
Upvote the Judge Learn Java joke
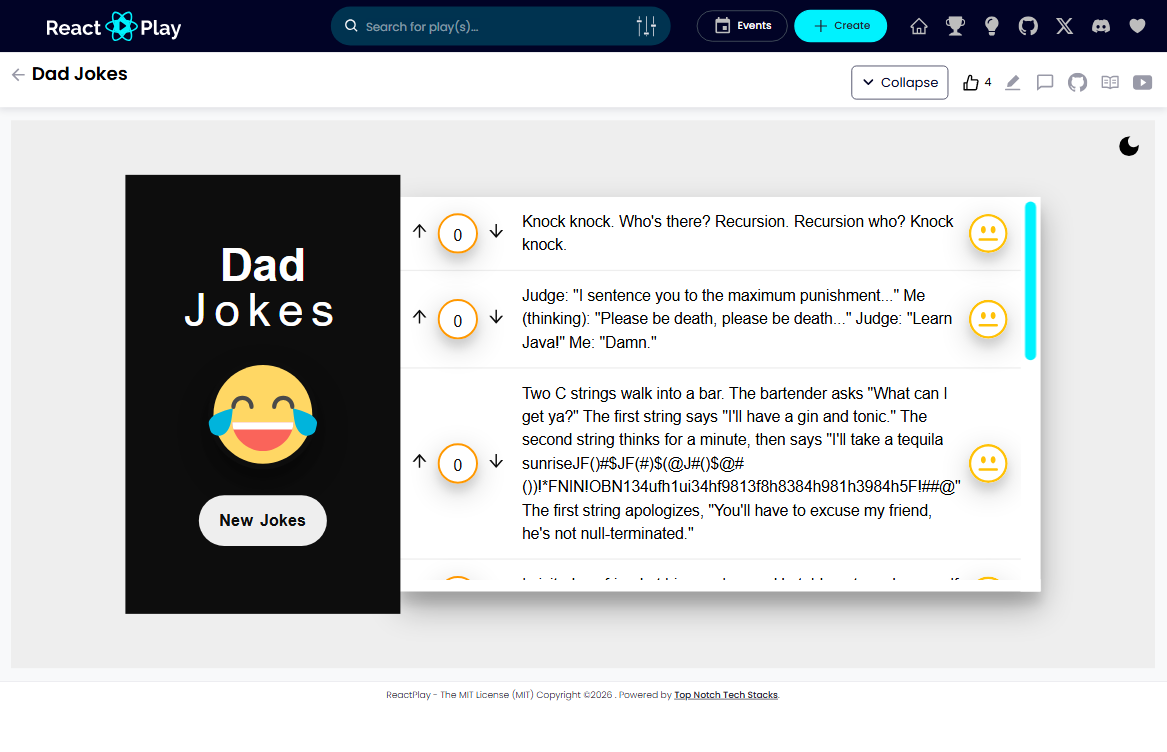pos(420,317)
